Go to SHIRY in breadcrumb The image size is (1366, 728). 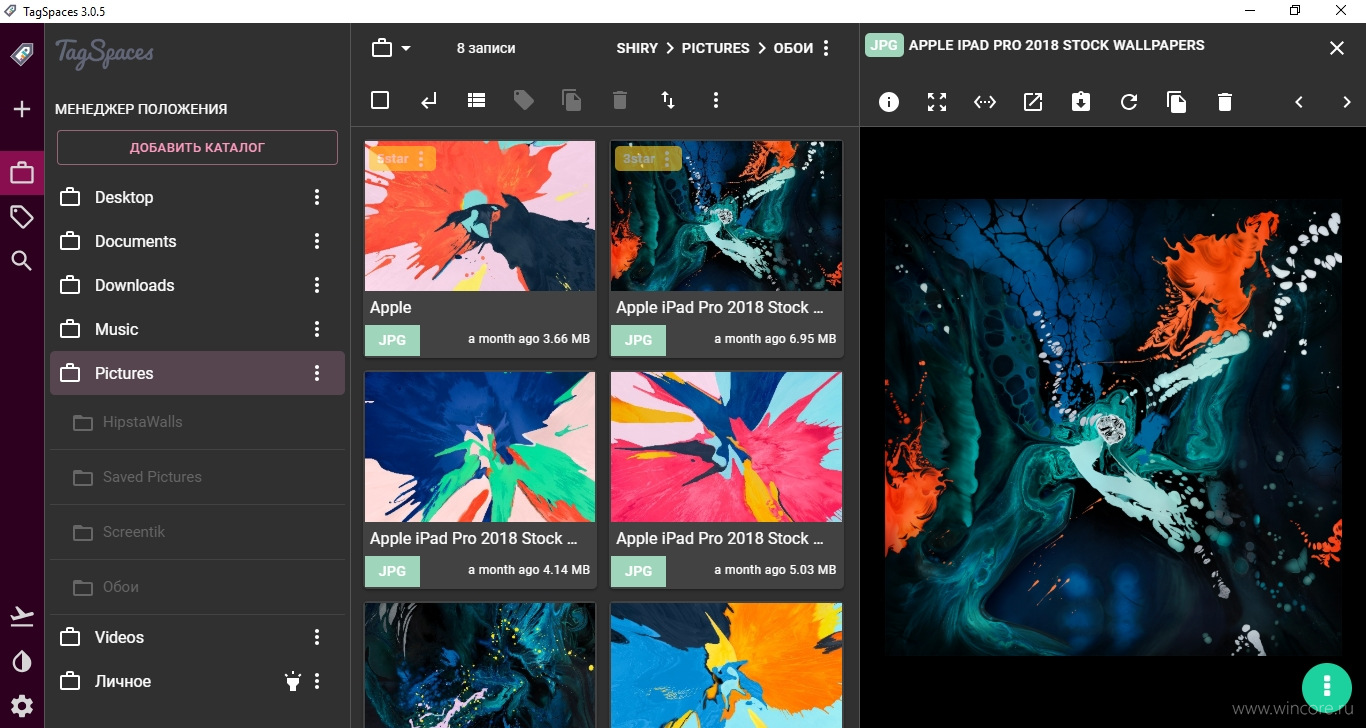tap(637, 48)
